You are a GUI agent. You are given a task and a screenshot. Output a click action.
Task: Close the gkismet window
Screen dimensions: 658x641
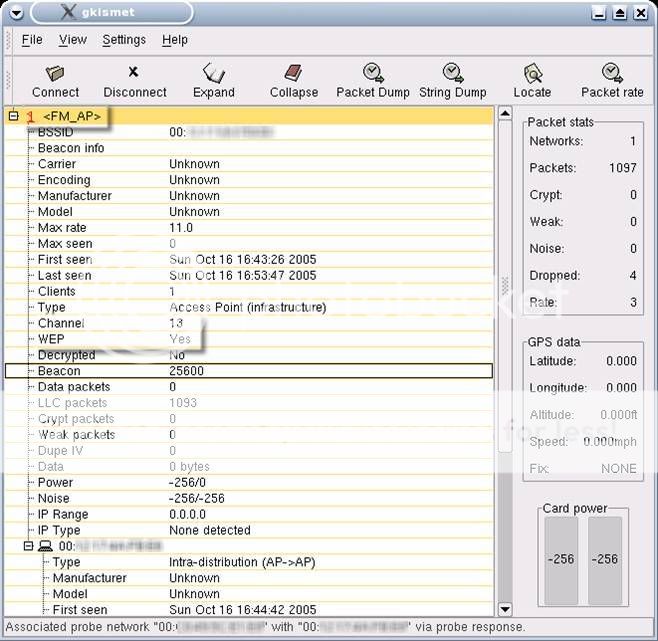pos(641,13)
